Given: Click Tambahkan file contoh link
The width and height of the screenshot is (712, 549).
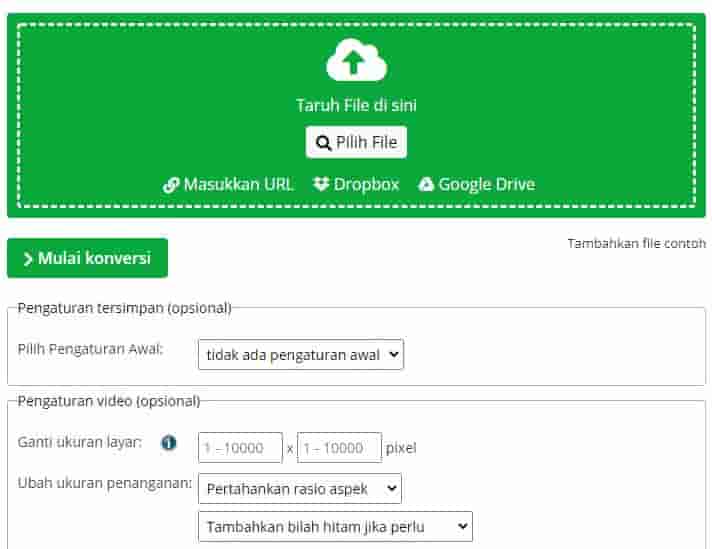Looking at the screenshot, I should pyautogui.click(x=637, y=243).
